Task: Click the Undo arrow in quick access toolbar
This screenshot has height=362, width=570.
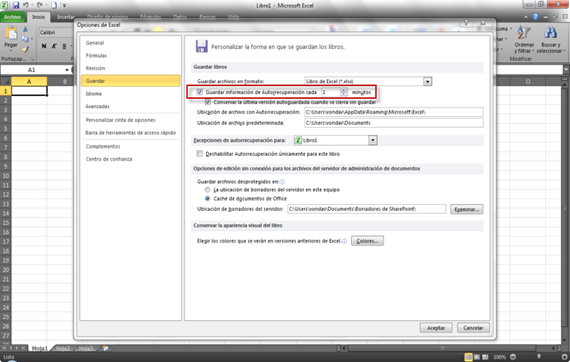Action: (x=26, y=5)
